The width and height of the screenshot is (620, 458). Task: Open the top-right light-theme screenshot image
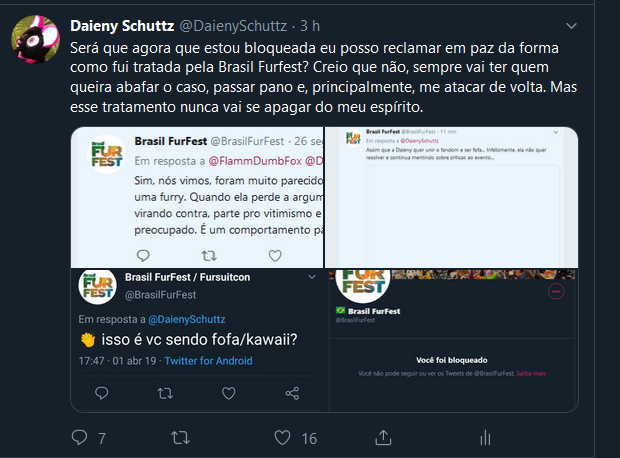[x=451, y=196]
